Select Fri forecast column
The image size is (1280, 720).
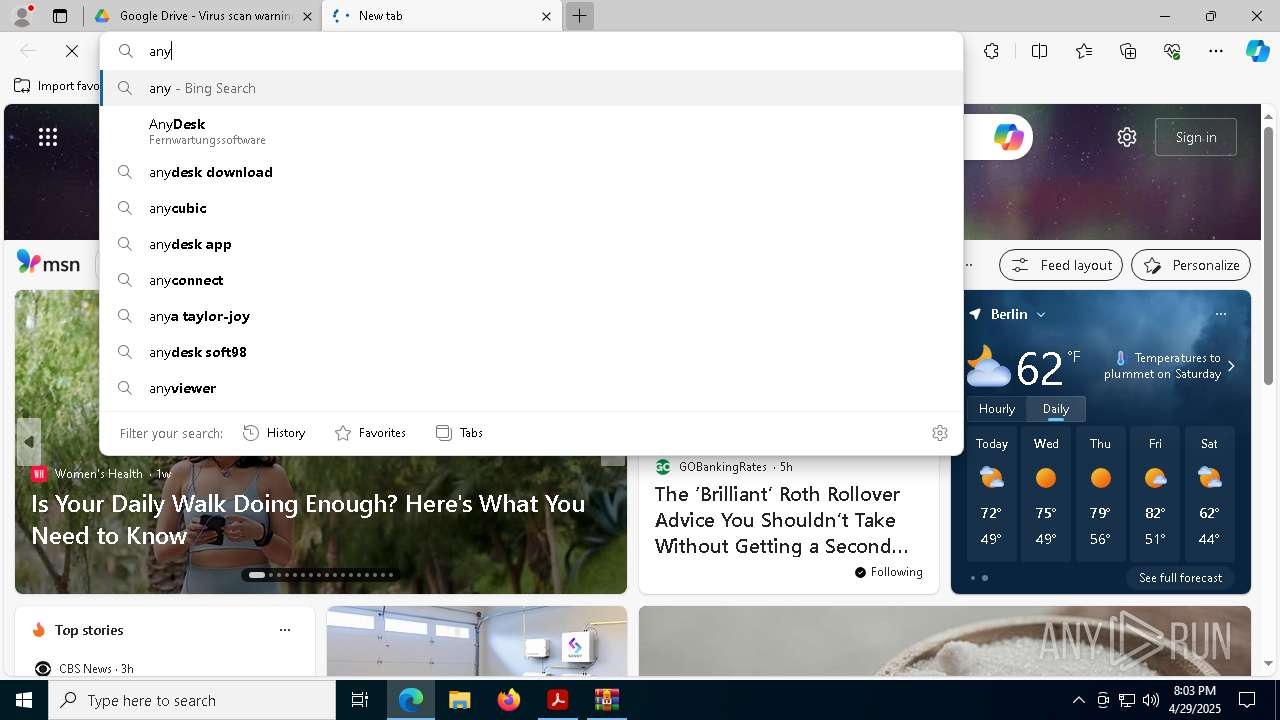(x=1155, y=495)
